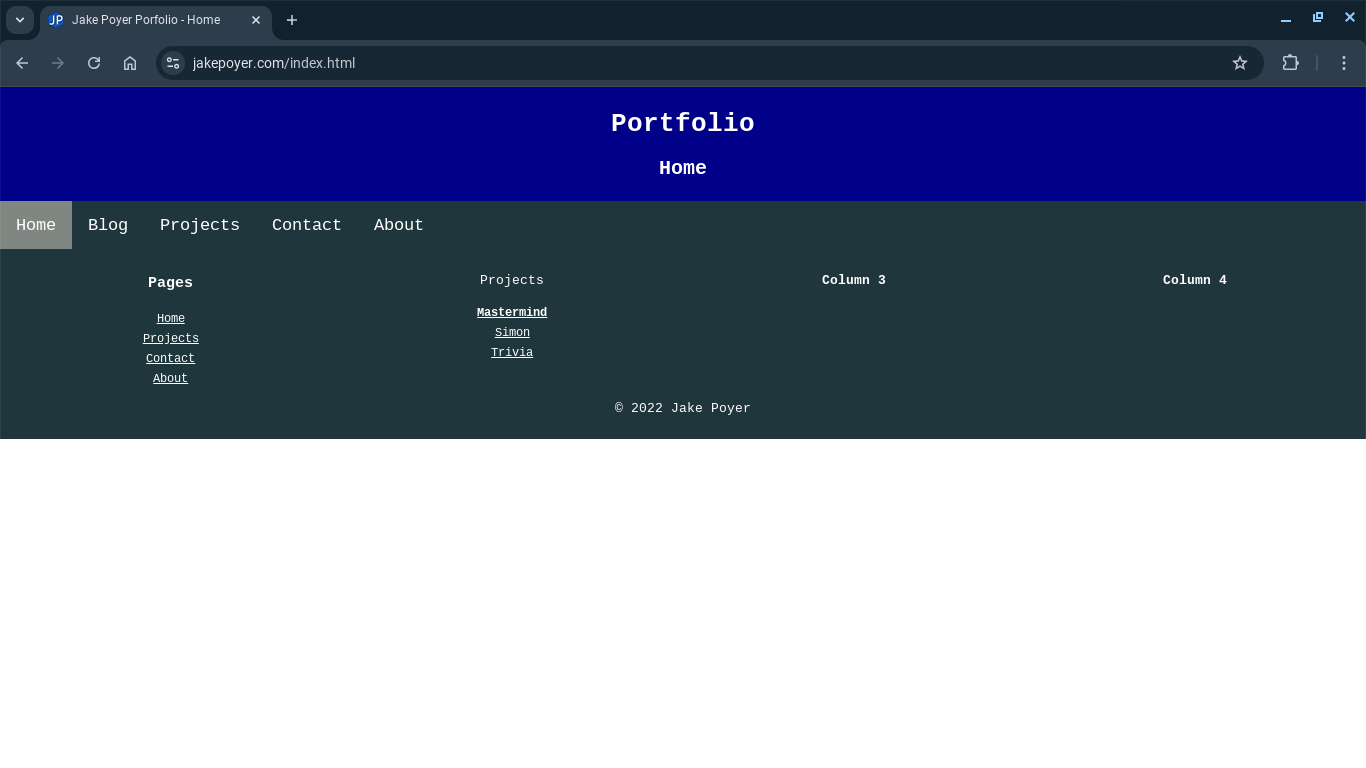The image size is (1366, 768).
Task: Click the forward navigation arrow
Action: [x=57, y=63]
